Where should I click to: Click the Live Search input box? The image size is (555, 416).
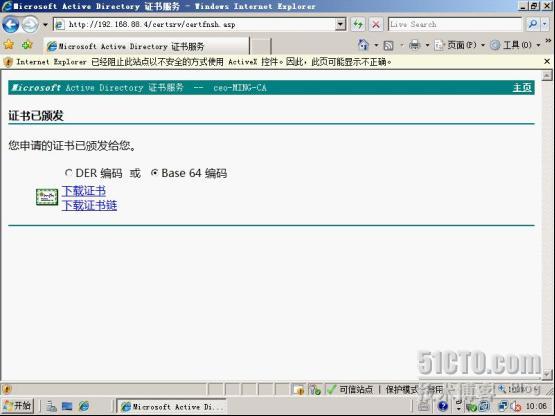455,24
